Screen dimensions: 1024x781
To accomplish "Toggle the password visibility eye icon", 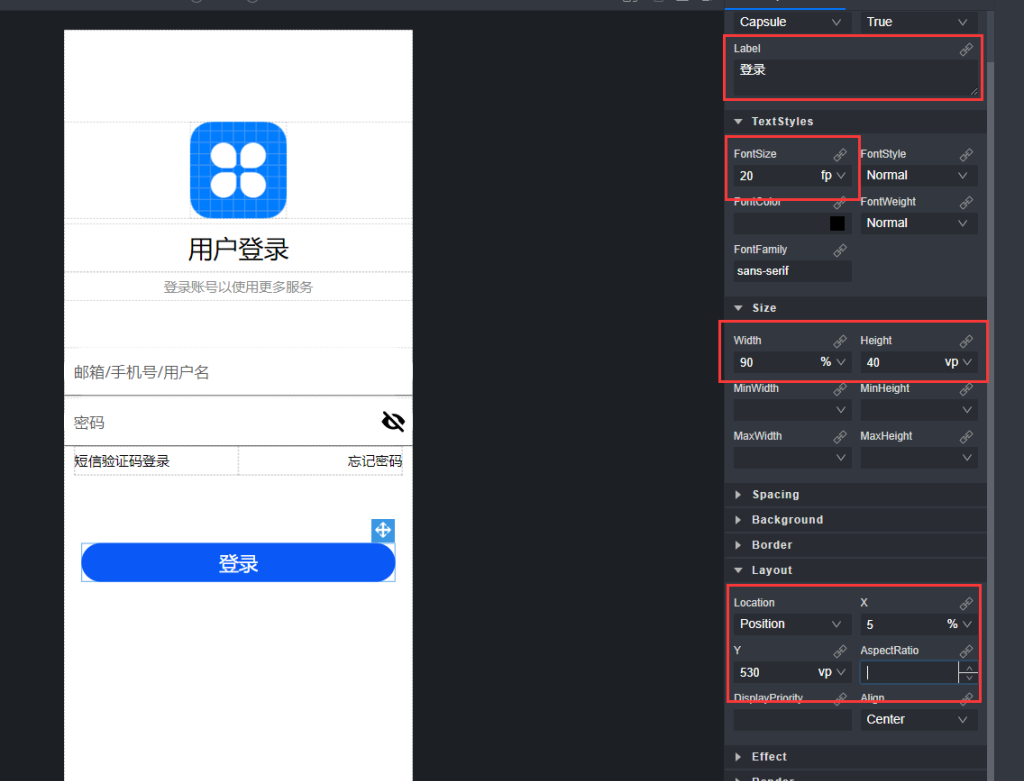I will pos(393,422).
